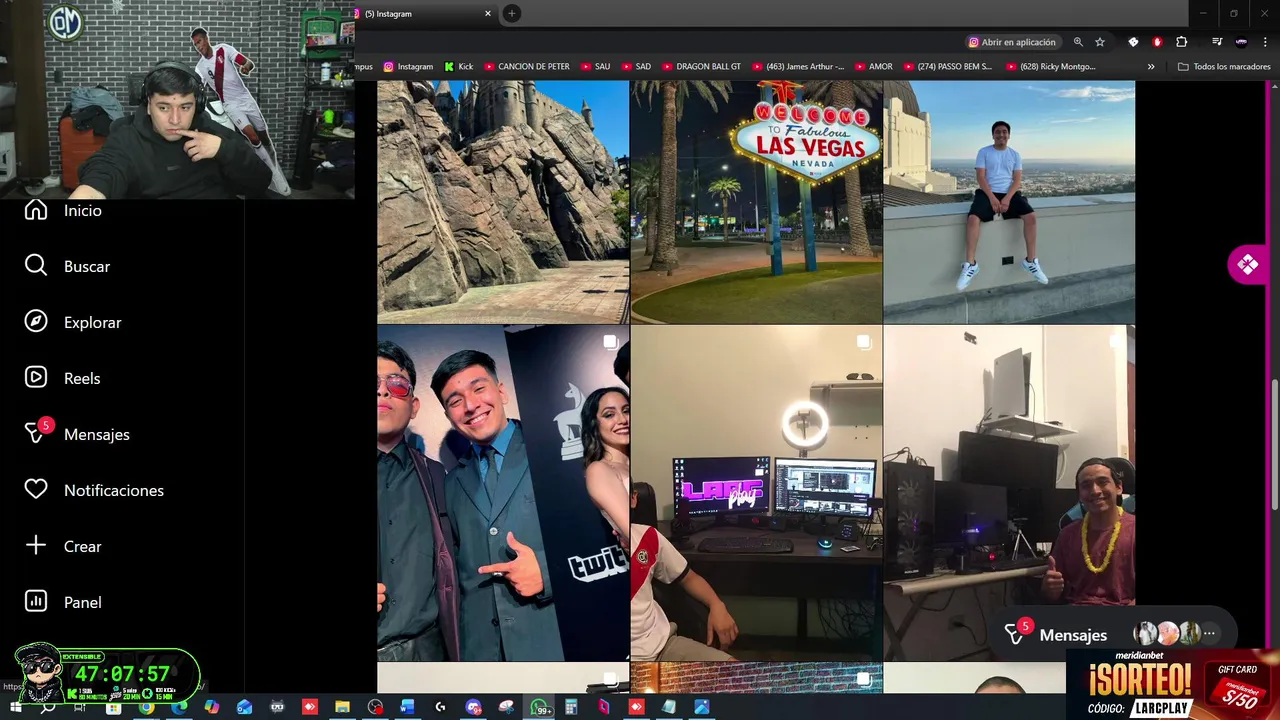
Task: Click Abrir en aplicación button
Action: tap(1012, 42)
